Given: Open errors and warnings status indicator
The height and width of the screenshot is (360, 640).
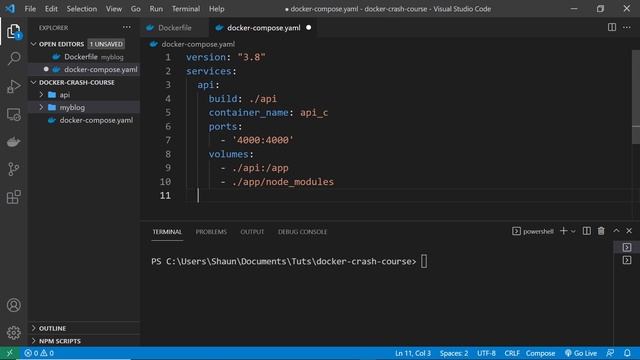Looking at the screenshot, I should [x=39, y=353].
